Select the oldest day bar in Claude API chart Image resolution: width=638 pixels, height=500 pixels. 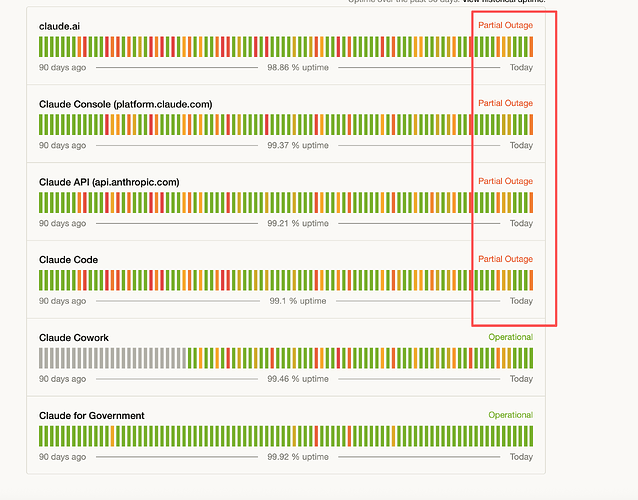(x=41, y=203)
